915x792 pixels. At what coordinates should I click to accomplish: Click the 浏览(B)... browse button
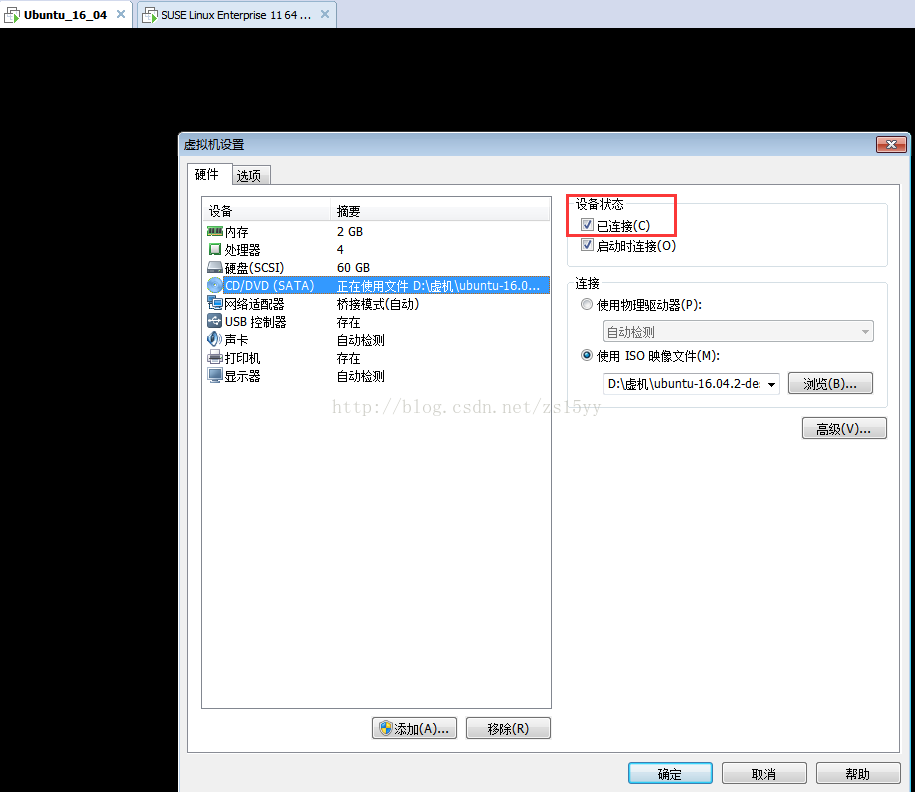pos(830,383)
